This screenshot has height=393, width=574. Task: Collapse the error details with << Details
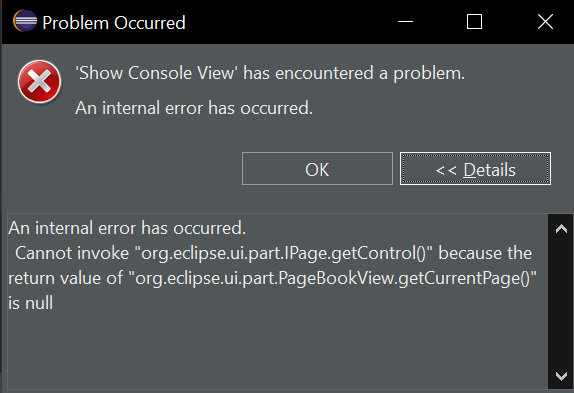(475, 169)
